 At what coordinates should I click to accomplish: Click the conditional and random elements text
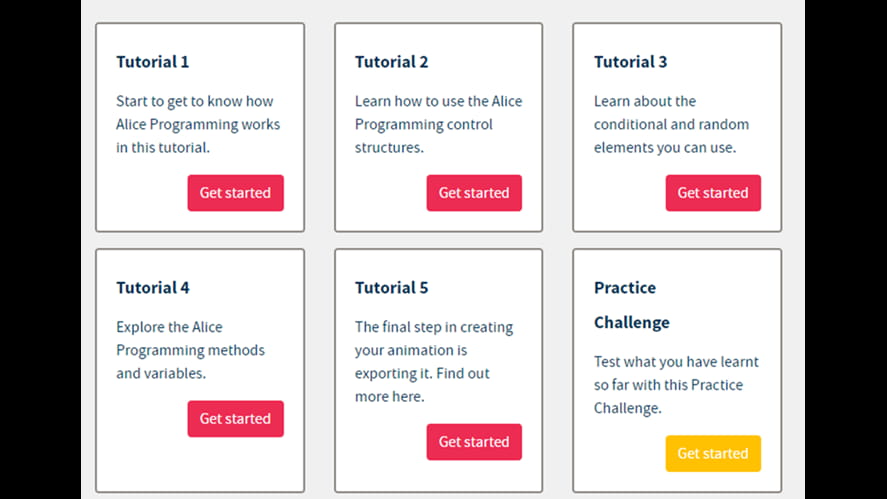click(671, 124)
